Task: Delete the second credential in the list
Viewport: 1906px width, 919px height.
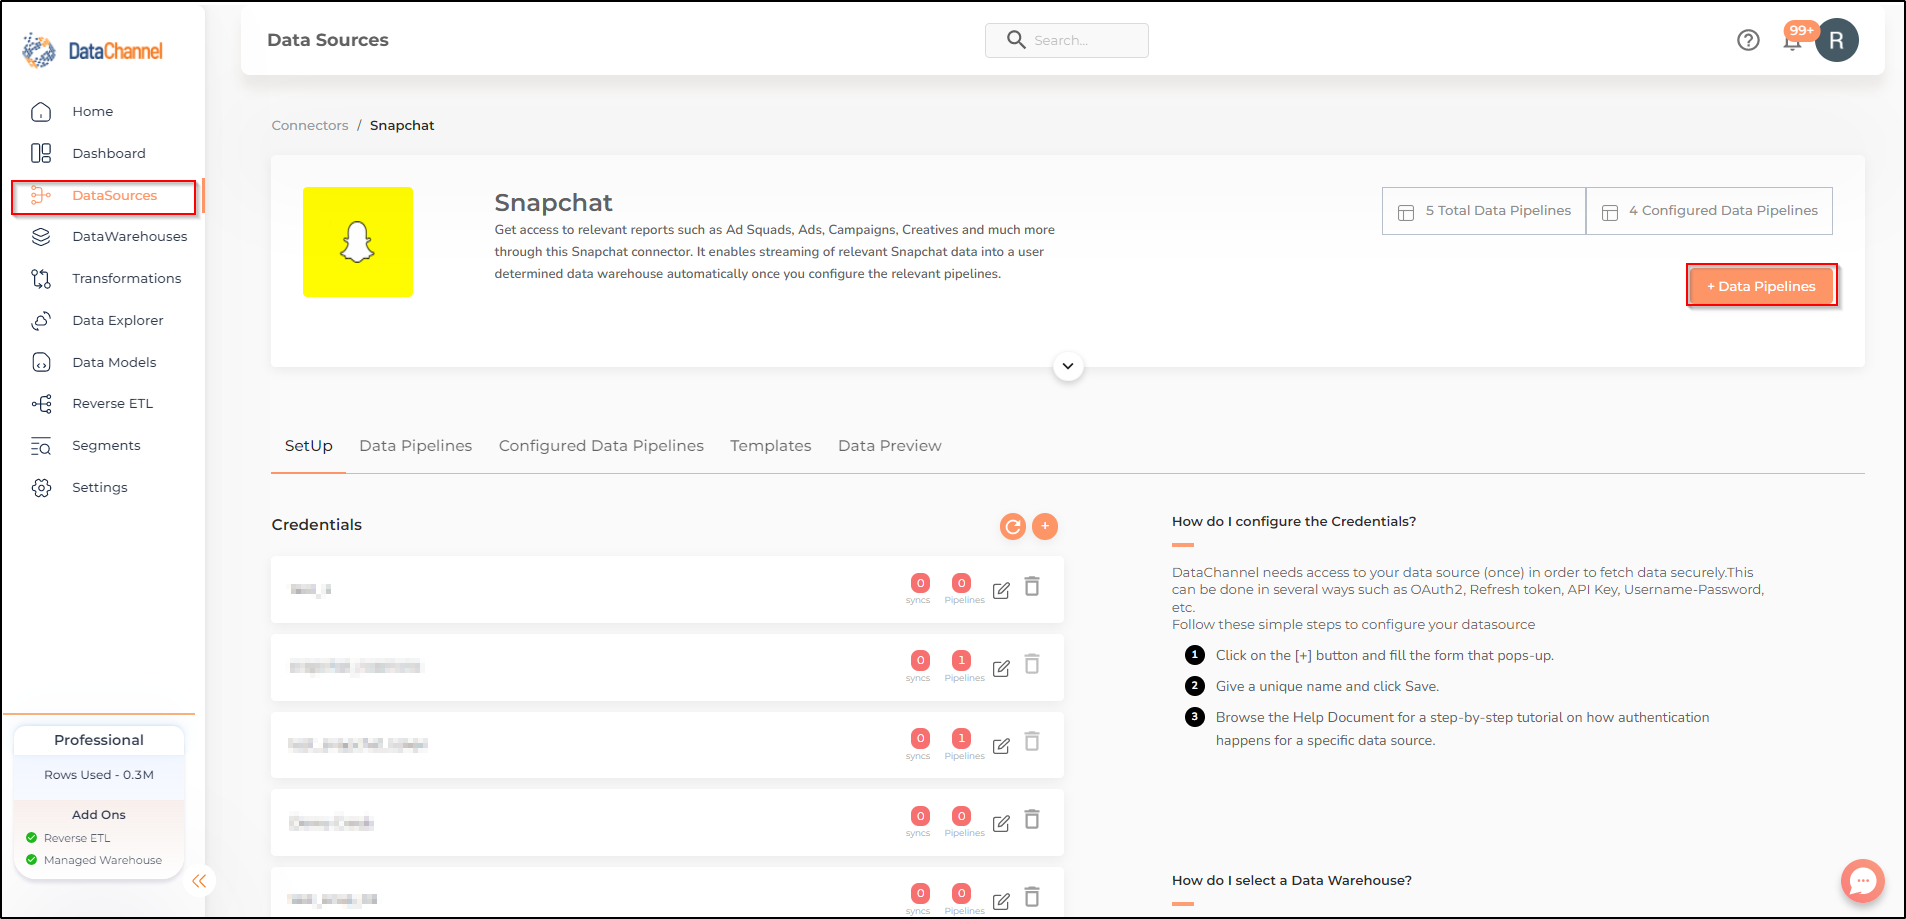Action: pos(1032,664)
